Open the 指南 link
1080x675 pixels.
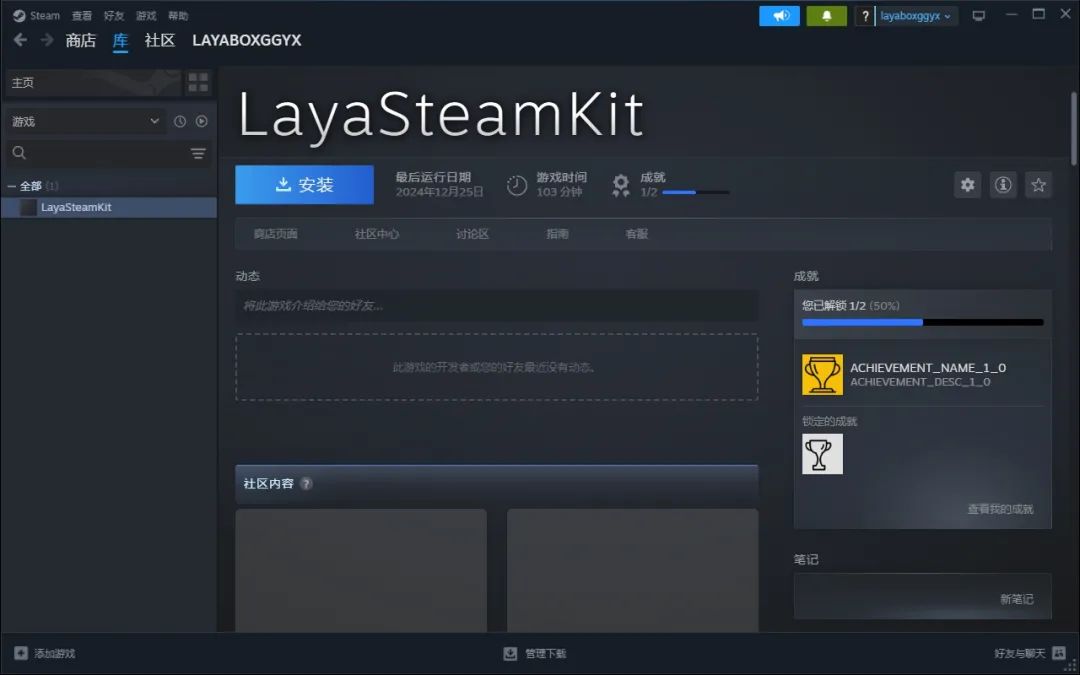point(557,234)
